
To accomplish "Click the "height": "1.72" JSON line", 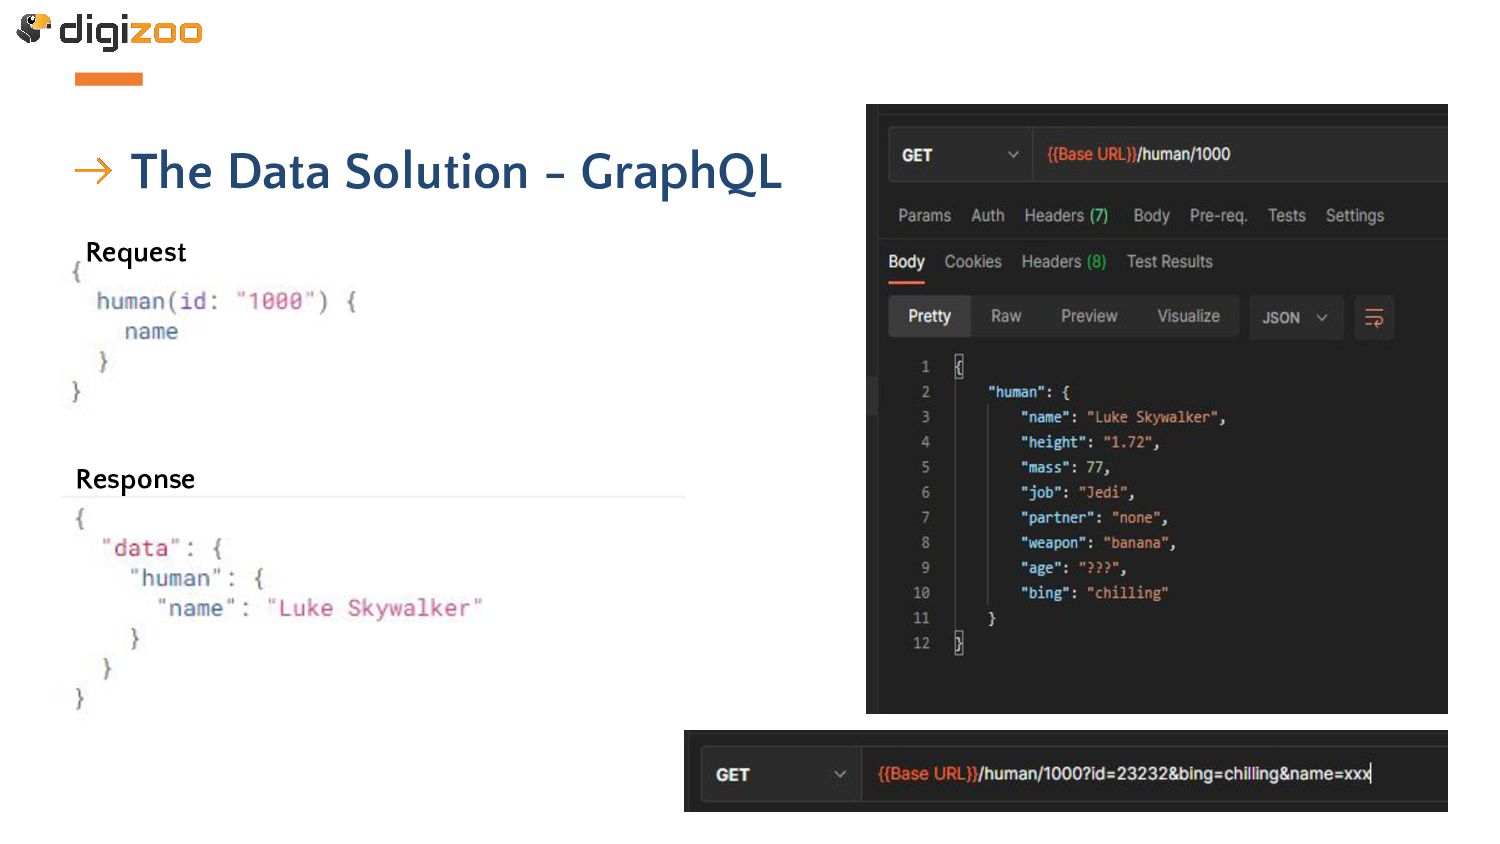I will tap(1090, 442).
